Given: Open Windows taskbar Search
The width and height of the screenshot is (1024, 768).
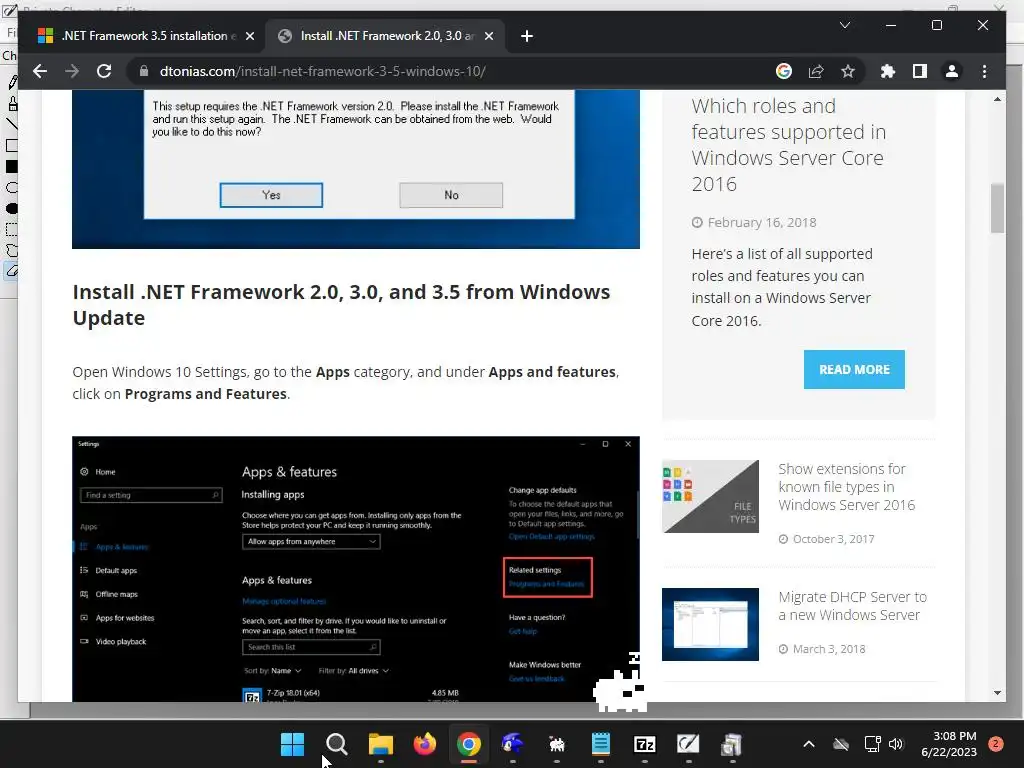Looking at the screenshot, I should 336,744.
